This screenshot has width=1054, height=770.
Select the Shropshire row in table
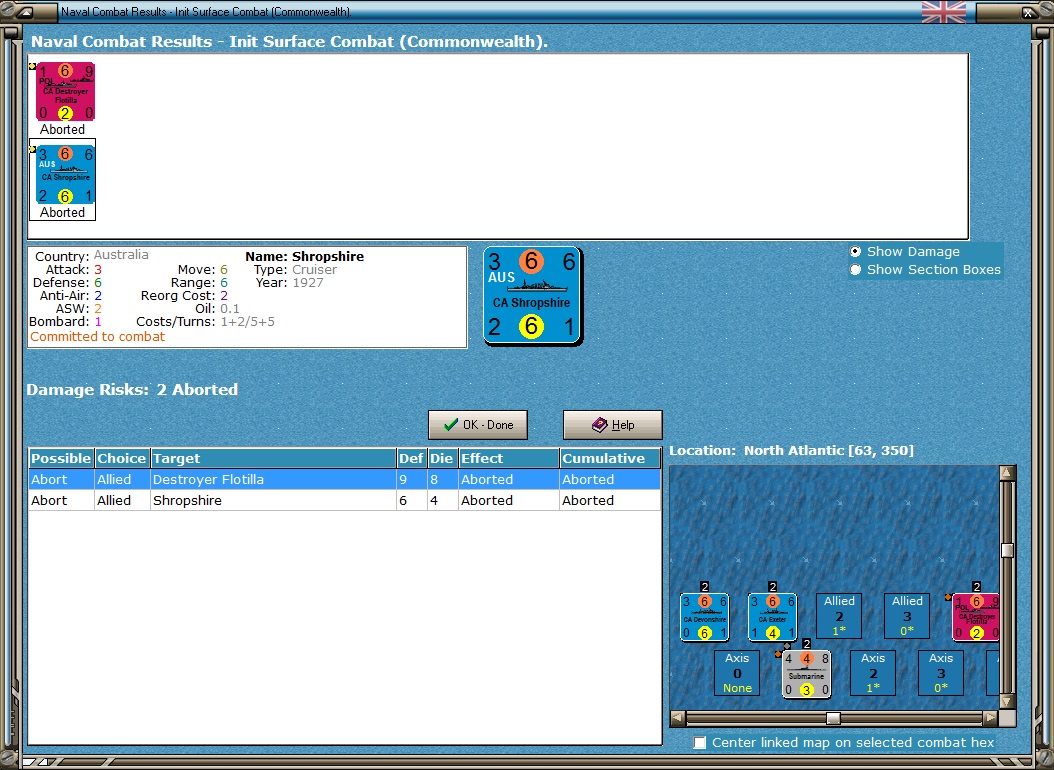345,500
